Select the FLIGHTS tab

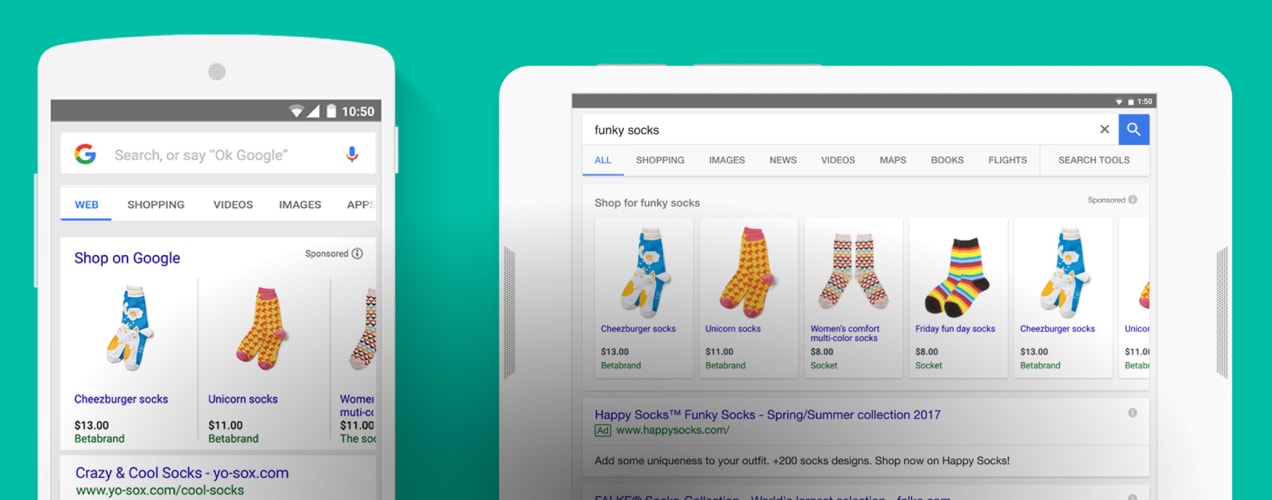1007,160
